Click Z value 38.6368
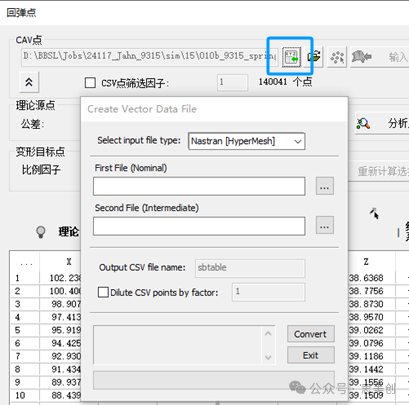409x405 pixels. (366, 278)
